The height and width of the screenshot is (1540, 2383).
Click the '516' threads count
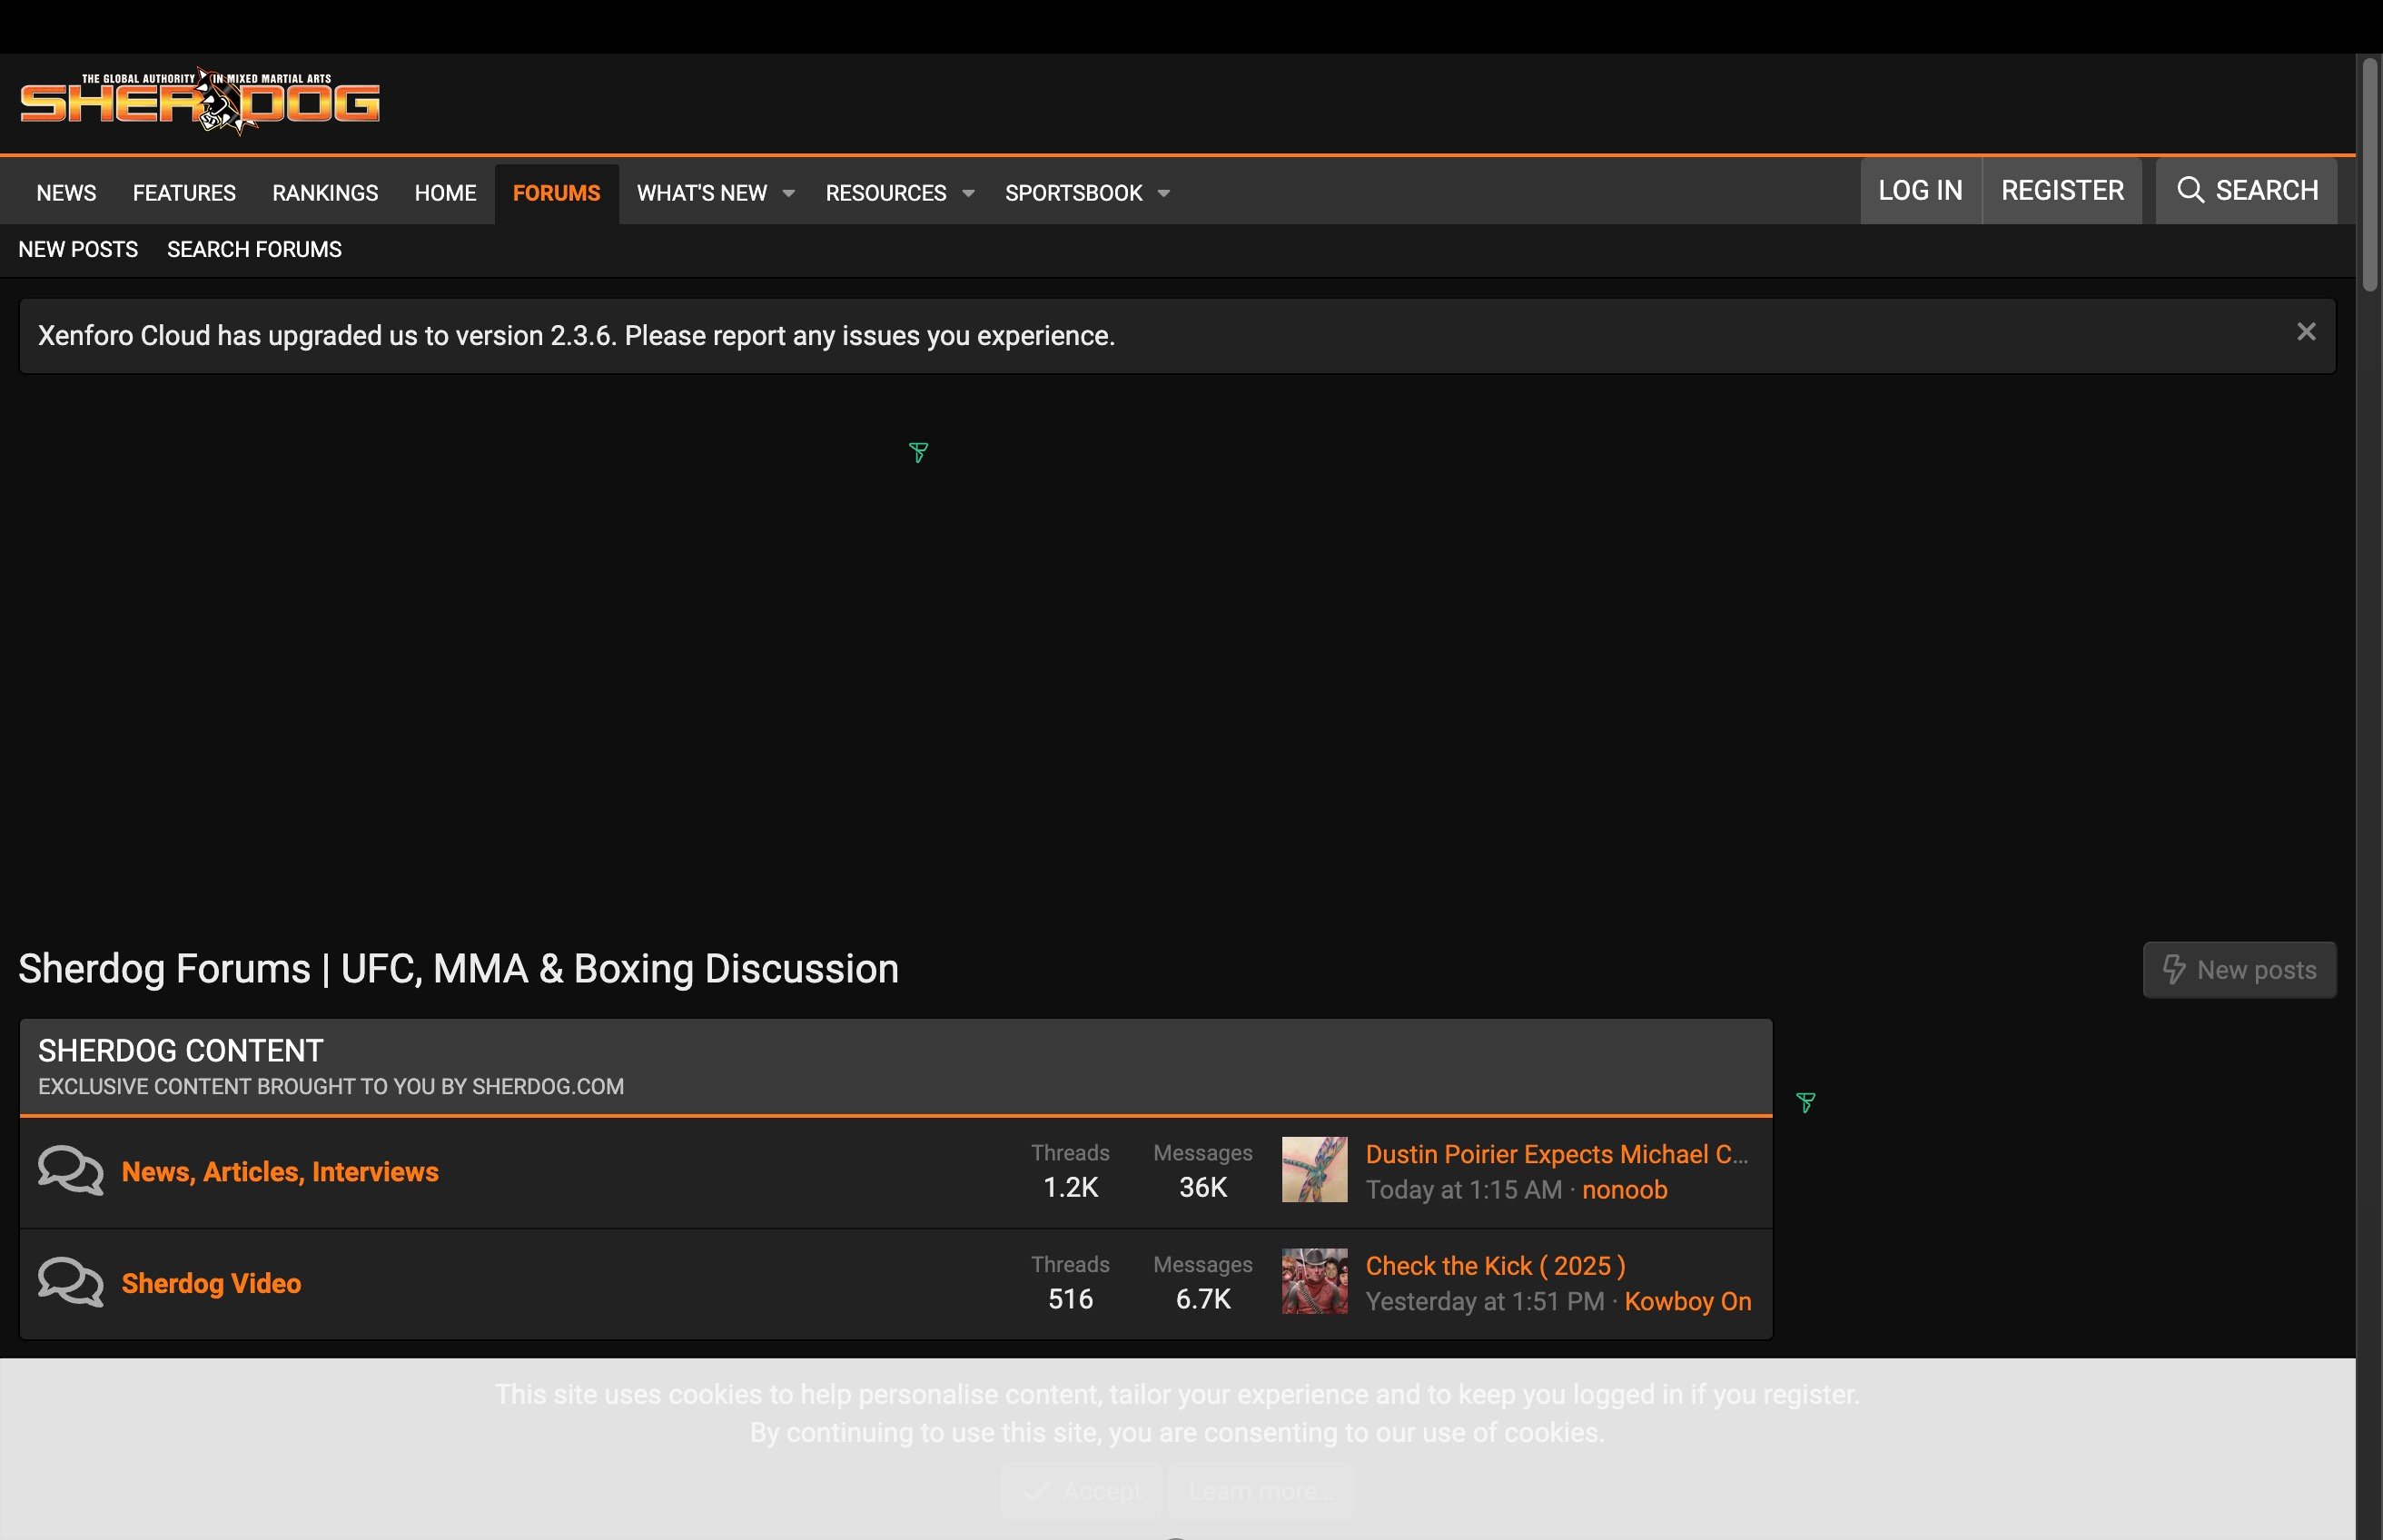click(1070, 1300)
